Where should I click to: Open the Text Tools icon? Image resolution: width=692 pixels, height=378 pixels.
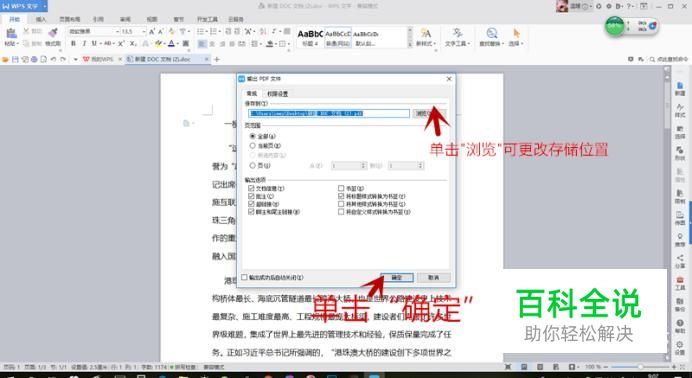(457, 33)
